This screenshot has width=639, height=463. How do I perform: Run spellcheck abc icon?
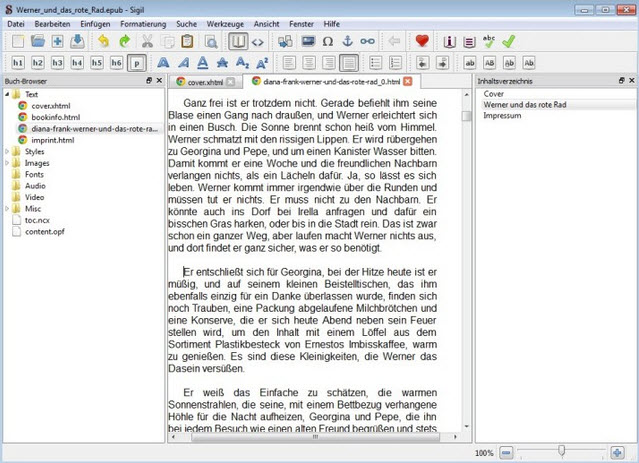[489, 41]
